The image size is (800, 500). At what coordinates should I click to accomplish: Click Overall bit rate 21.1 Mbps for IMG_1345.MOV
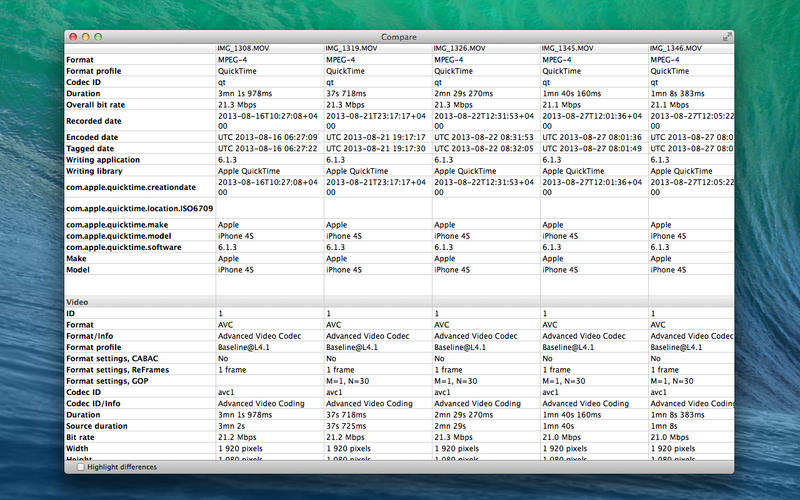click(x=562, y=105)
